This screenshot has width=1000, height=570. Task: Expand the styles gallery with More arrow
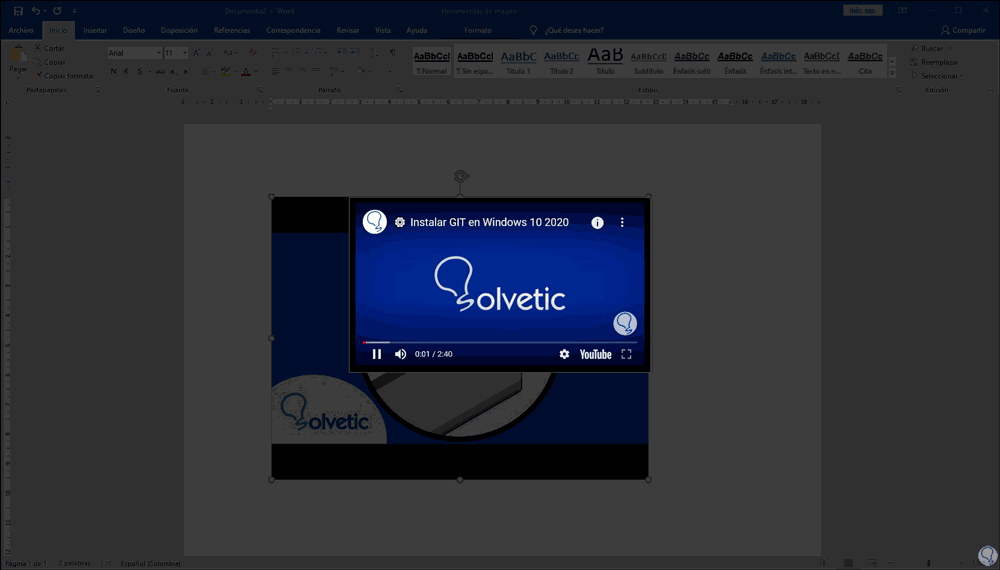point(892,73)
